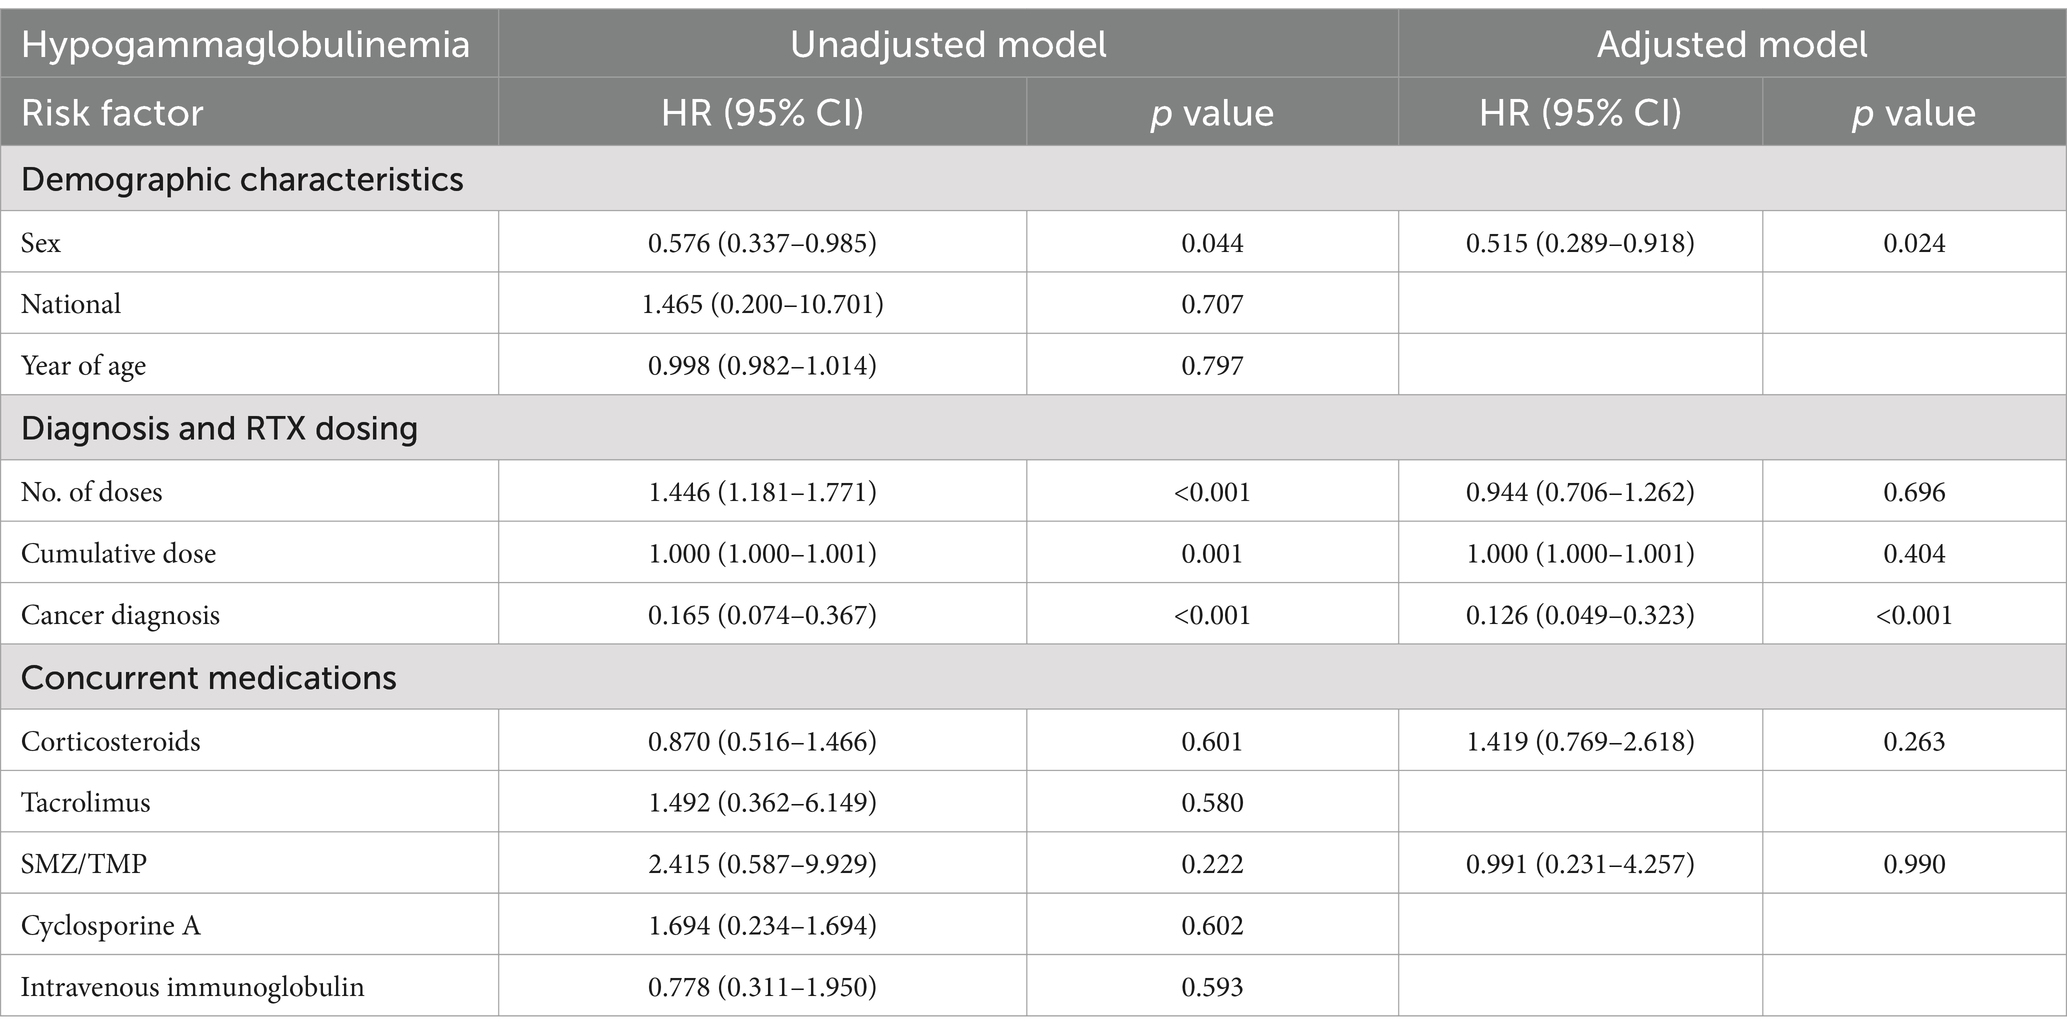Click the Diagnosis and RTX dosing section
This screenshot has height=1034, width=2067.
pyautogui.click(x=1033, y=428)
